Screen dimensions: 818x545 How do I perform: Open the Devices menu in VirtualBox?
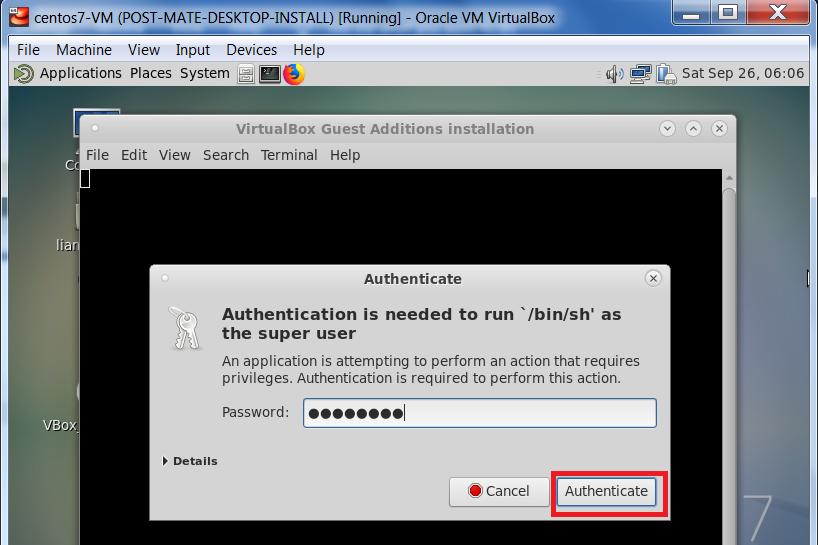(251, 49)
